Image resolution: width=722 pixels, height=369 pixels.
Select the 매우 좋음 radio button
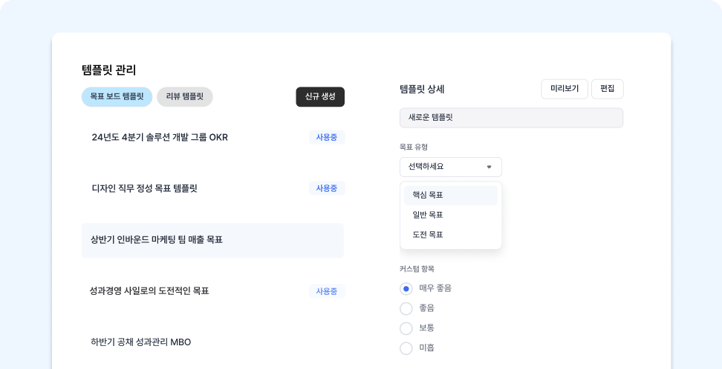click(406, 289)
